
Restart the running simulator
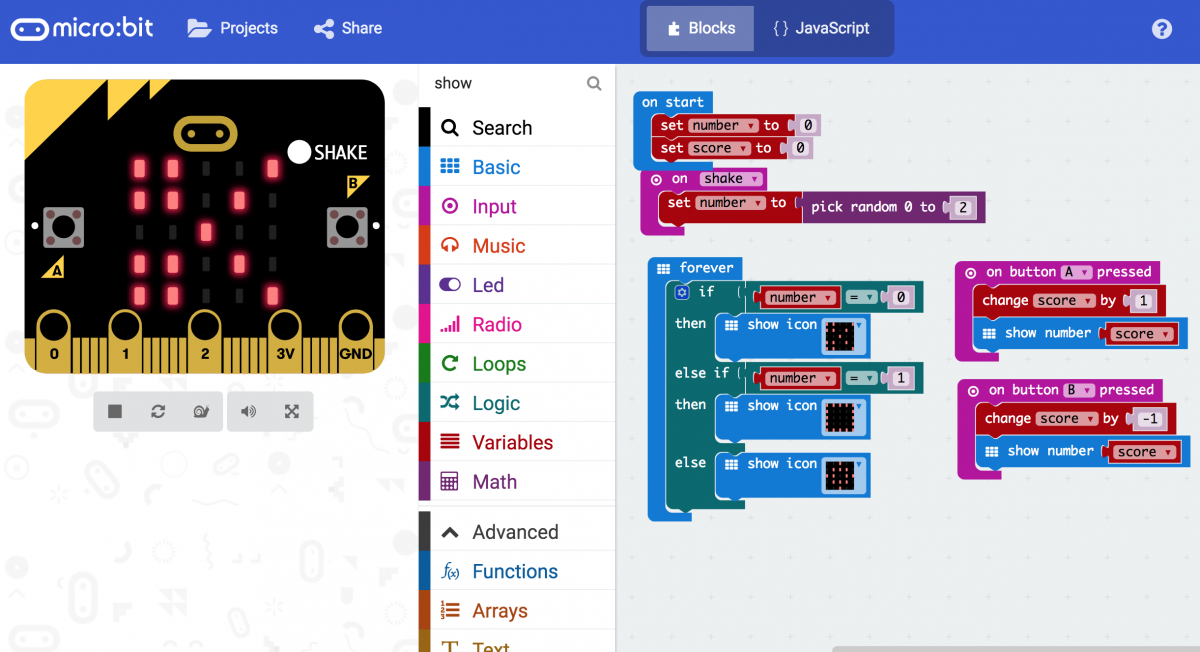pos(158,411)
